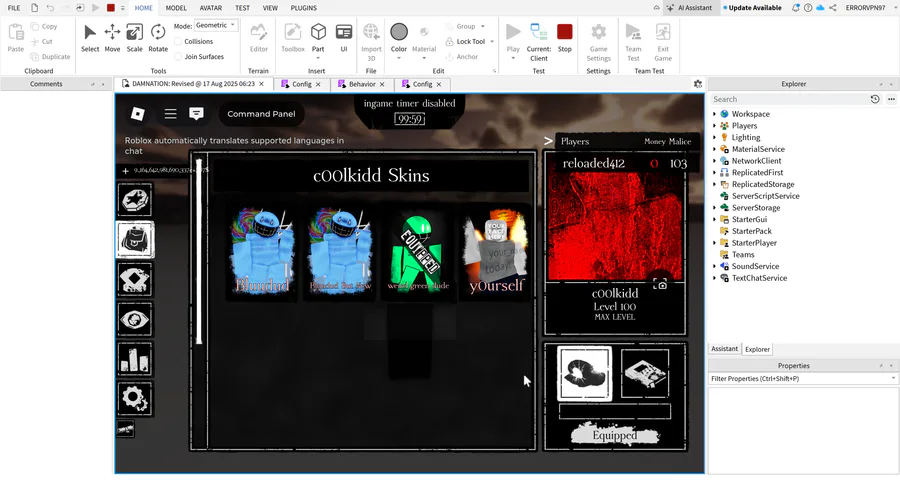Enable the Join Surfaces checkbox
Viewport: 900px width, 493px height.
tap(178, 57)
